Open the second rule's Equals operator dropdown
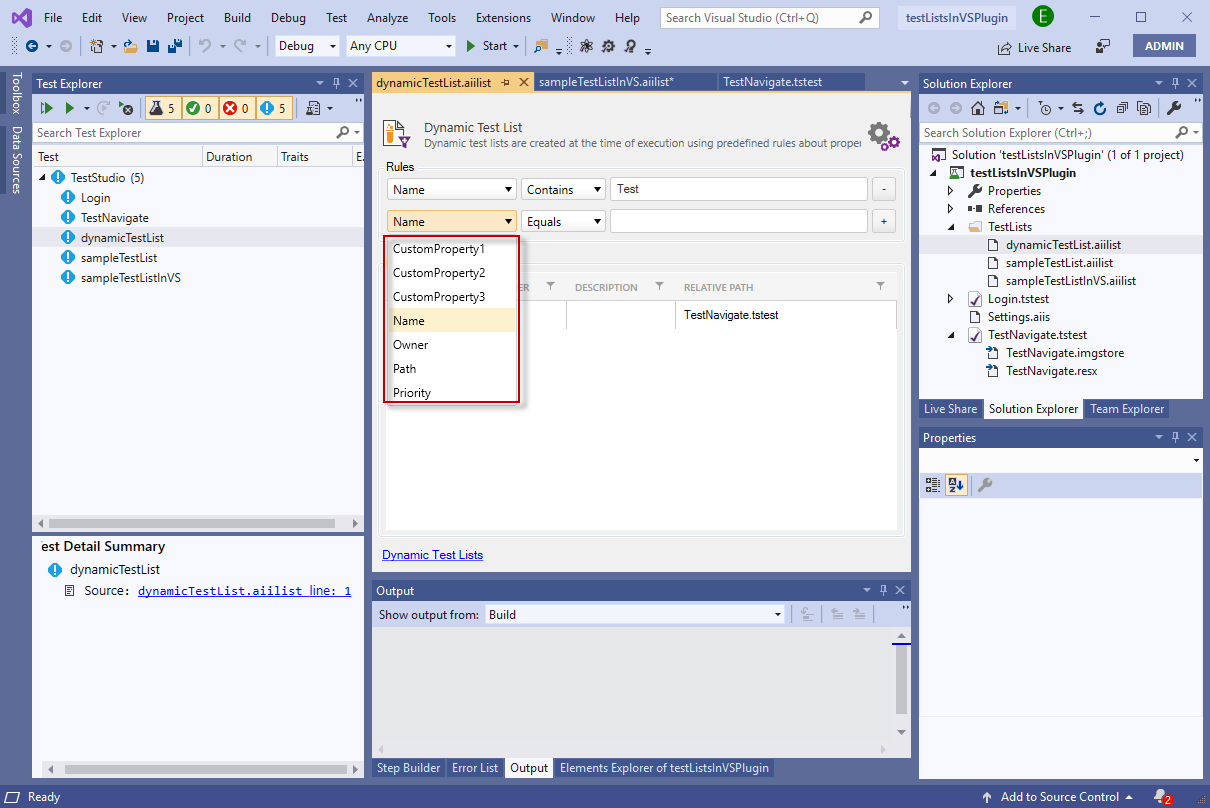Image resolution: width=1210 pixels, height=808 pixels. pos(564,221)
